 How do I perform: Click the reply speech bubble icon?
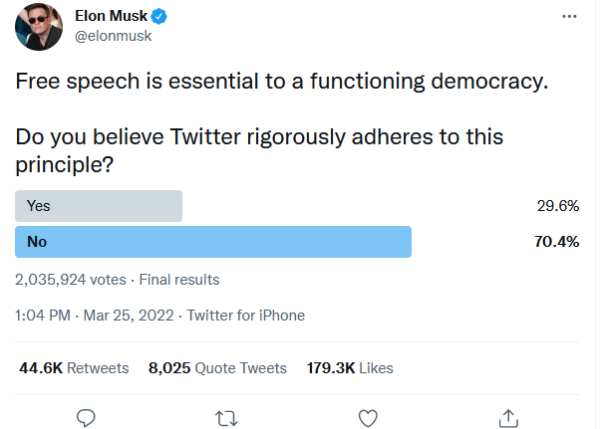(x=86, y=416)
